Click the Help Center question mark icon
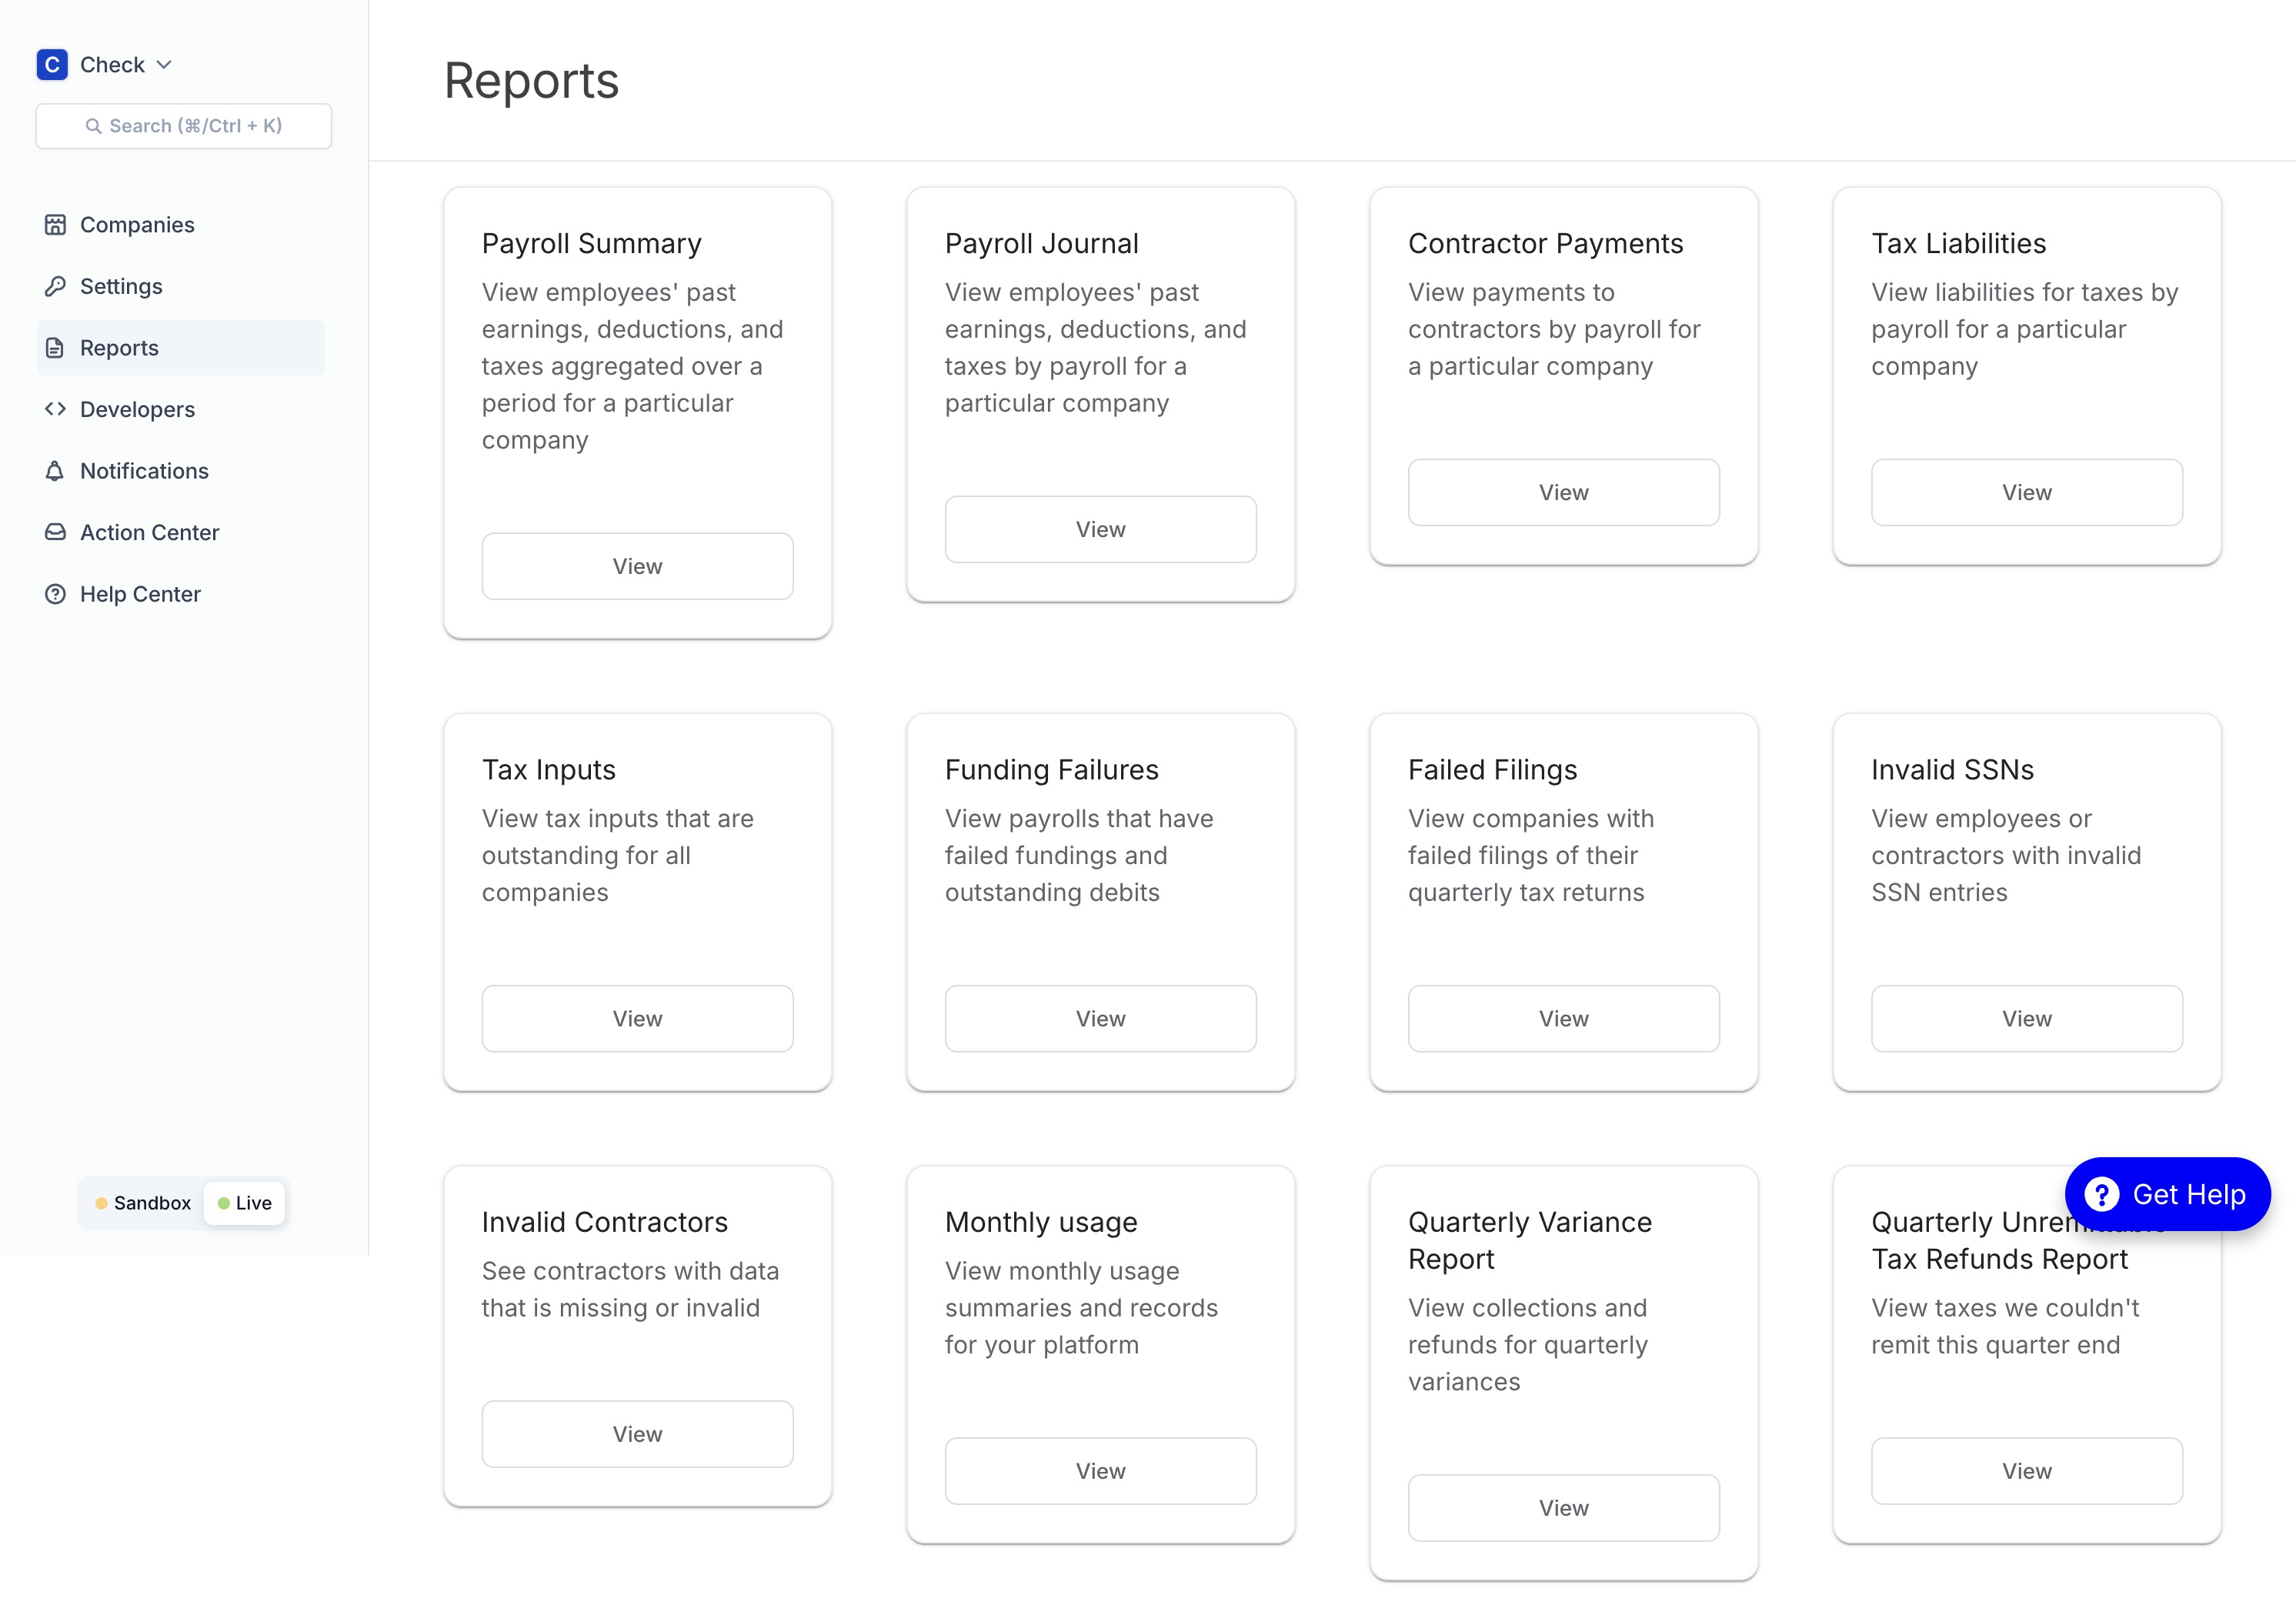 tap(55, 594)
